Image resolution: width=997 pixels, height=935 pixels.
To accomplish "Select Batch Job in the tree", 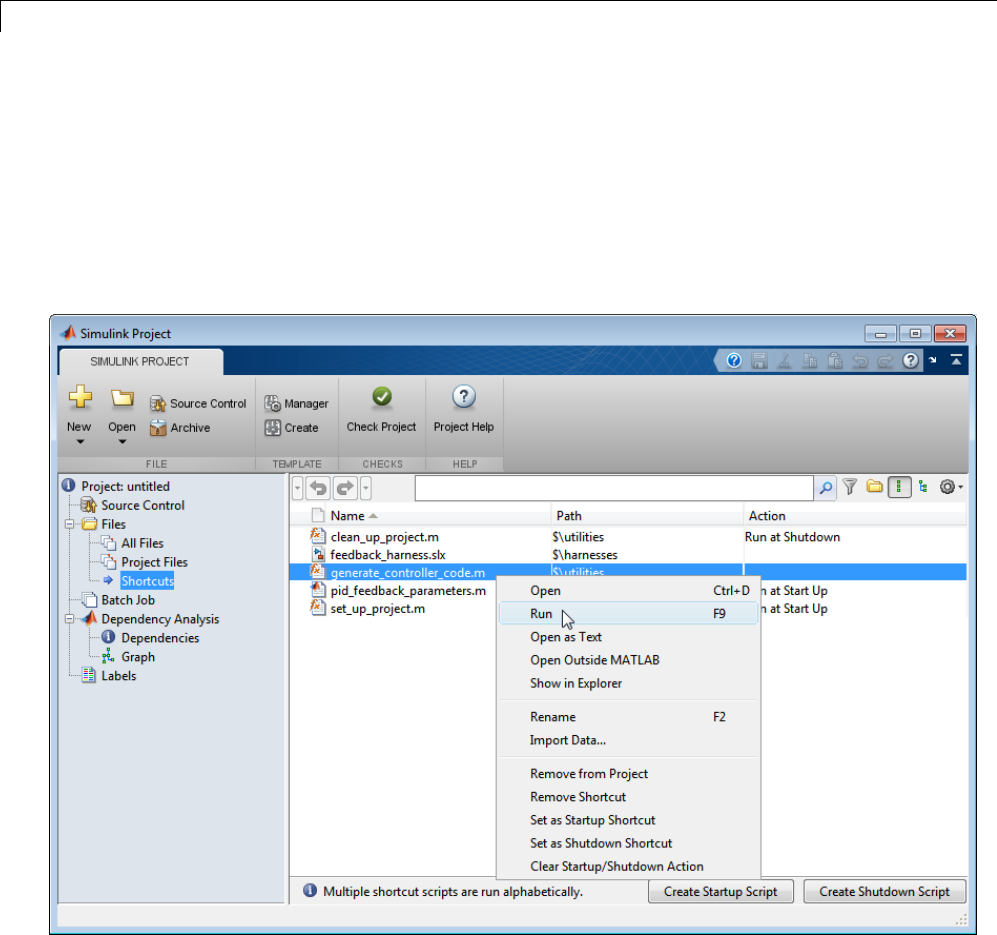I will [x=128, y=600].
